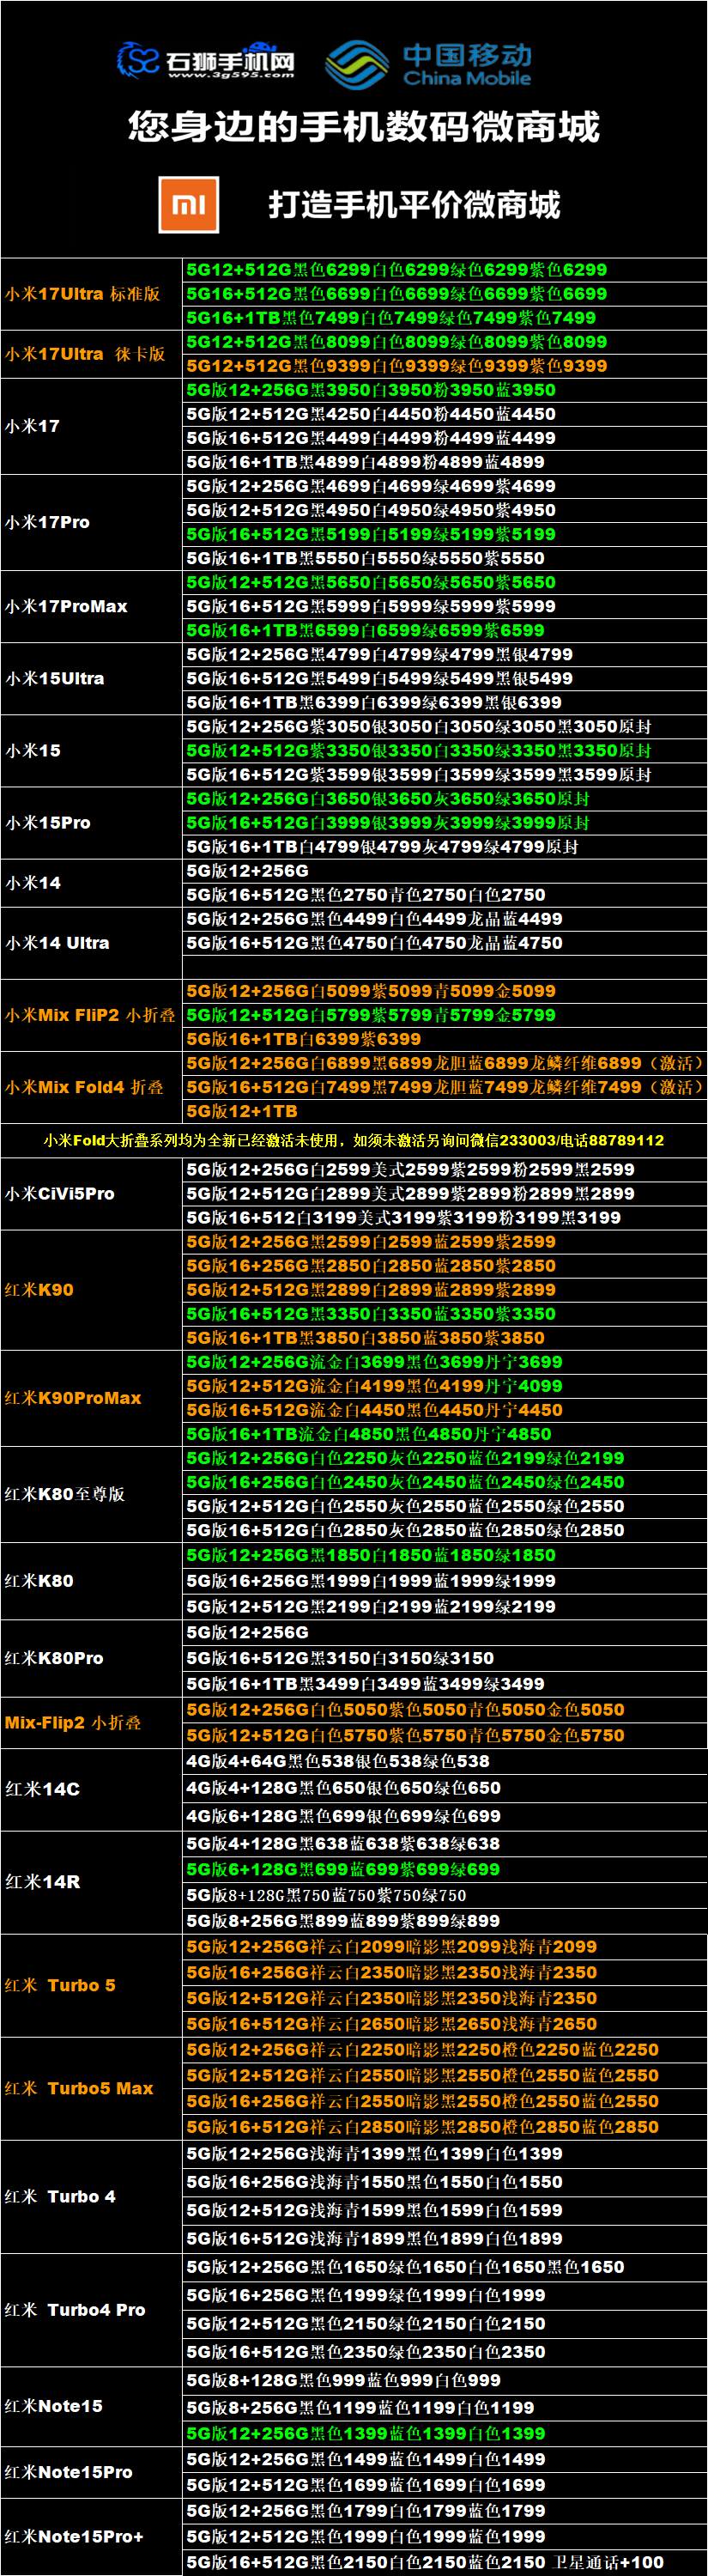Select the 小米17Ultra 标准版 model cell
Viewport: 708px width, 2576px height.
click(83, 294)
